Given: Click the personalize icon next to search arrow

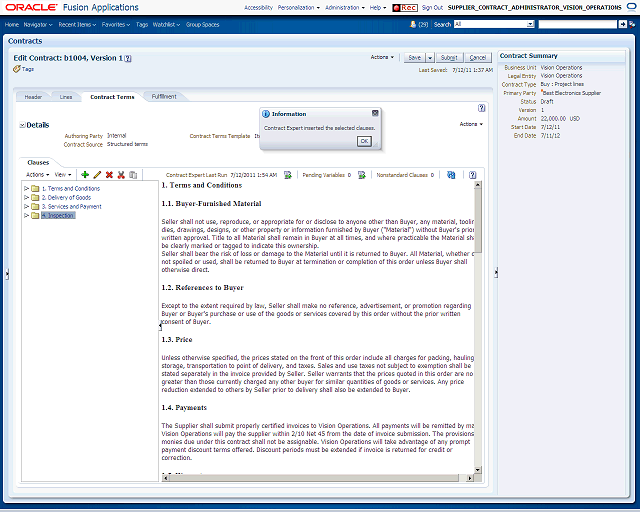Looking at the screenshot, I should [631, 24].
